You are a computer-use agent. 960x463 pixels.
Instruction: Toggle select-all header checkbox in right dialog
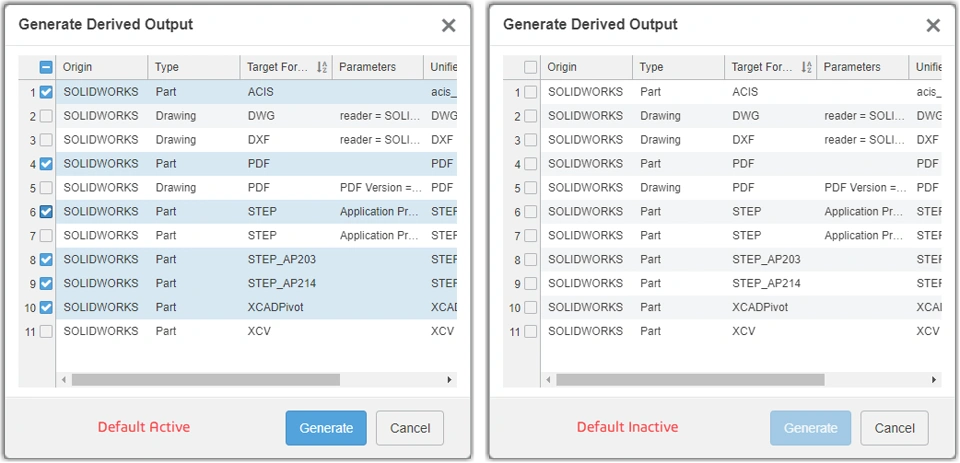[530, 67]
